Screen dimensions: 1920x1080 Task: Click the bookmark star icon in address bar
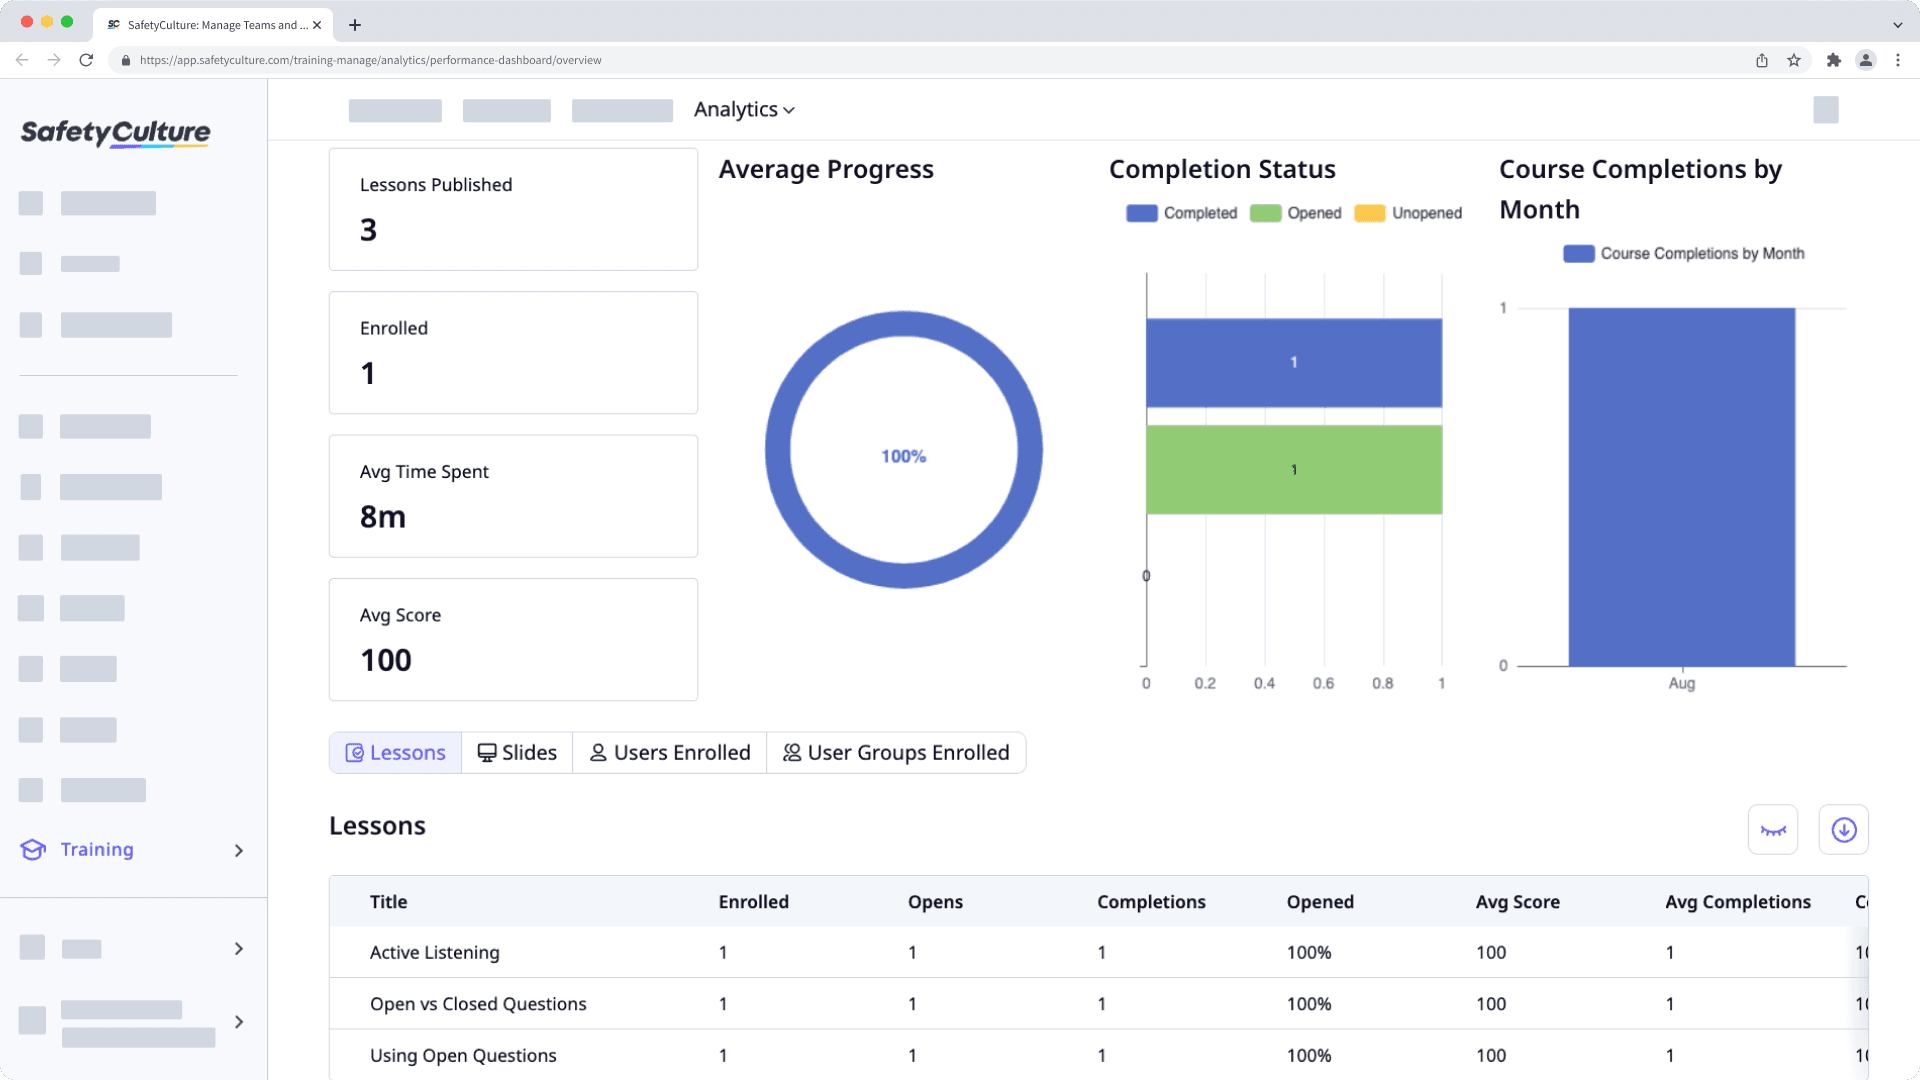coord(1794,60)
